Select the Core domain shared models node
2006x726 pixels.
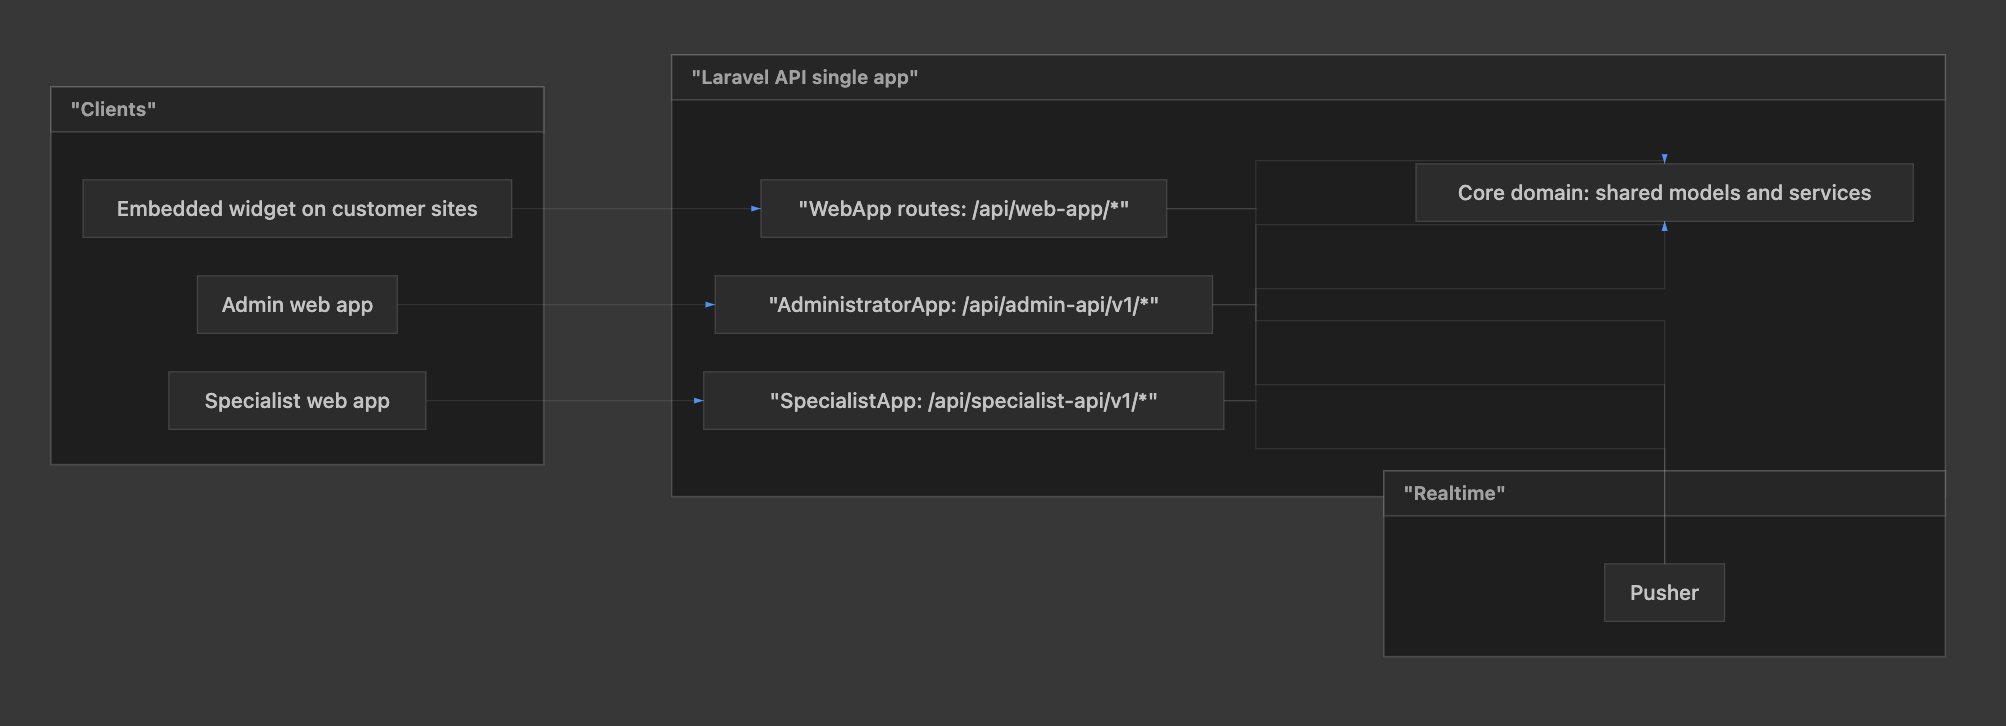pos(1664,192)
